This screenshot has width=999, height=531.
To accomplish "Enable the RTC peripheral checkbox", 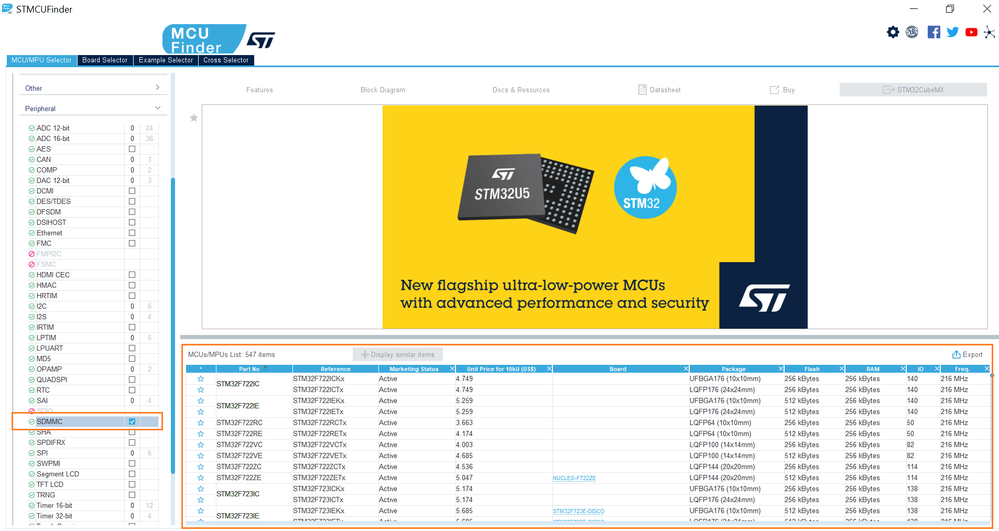I will 132,390.
